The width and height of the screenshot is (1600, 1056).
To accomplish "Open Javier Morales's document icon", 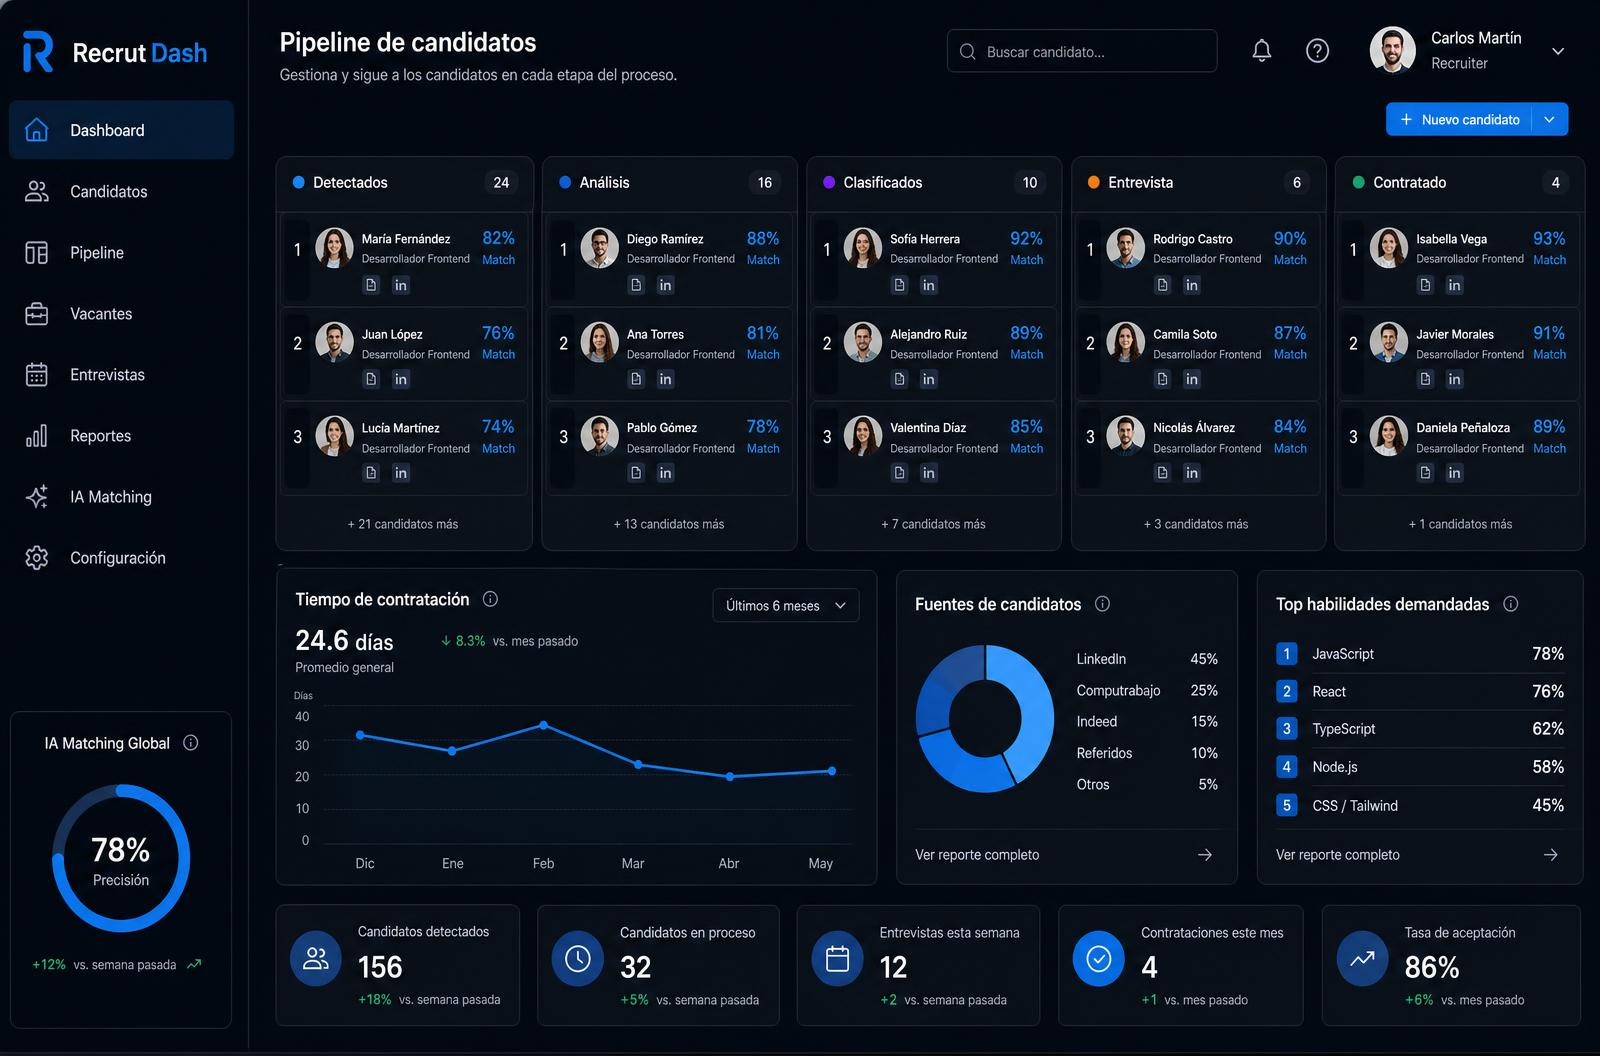I will pos(1425,379).
